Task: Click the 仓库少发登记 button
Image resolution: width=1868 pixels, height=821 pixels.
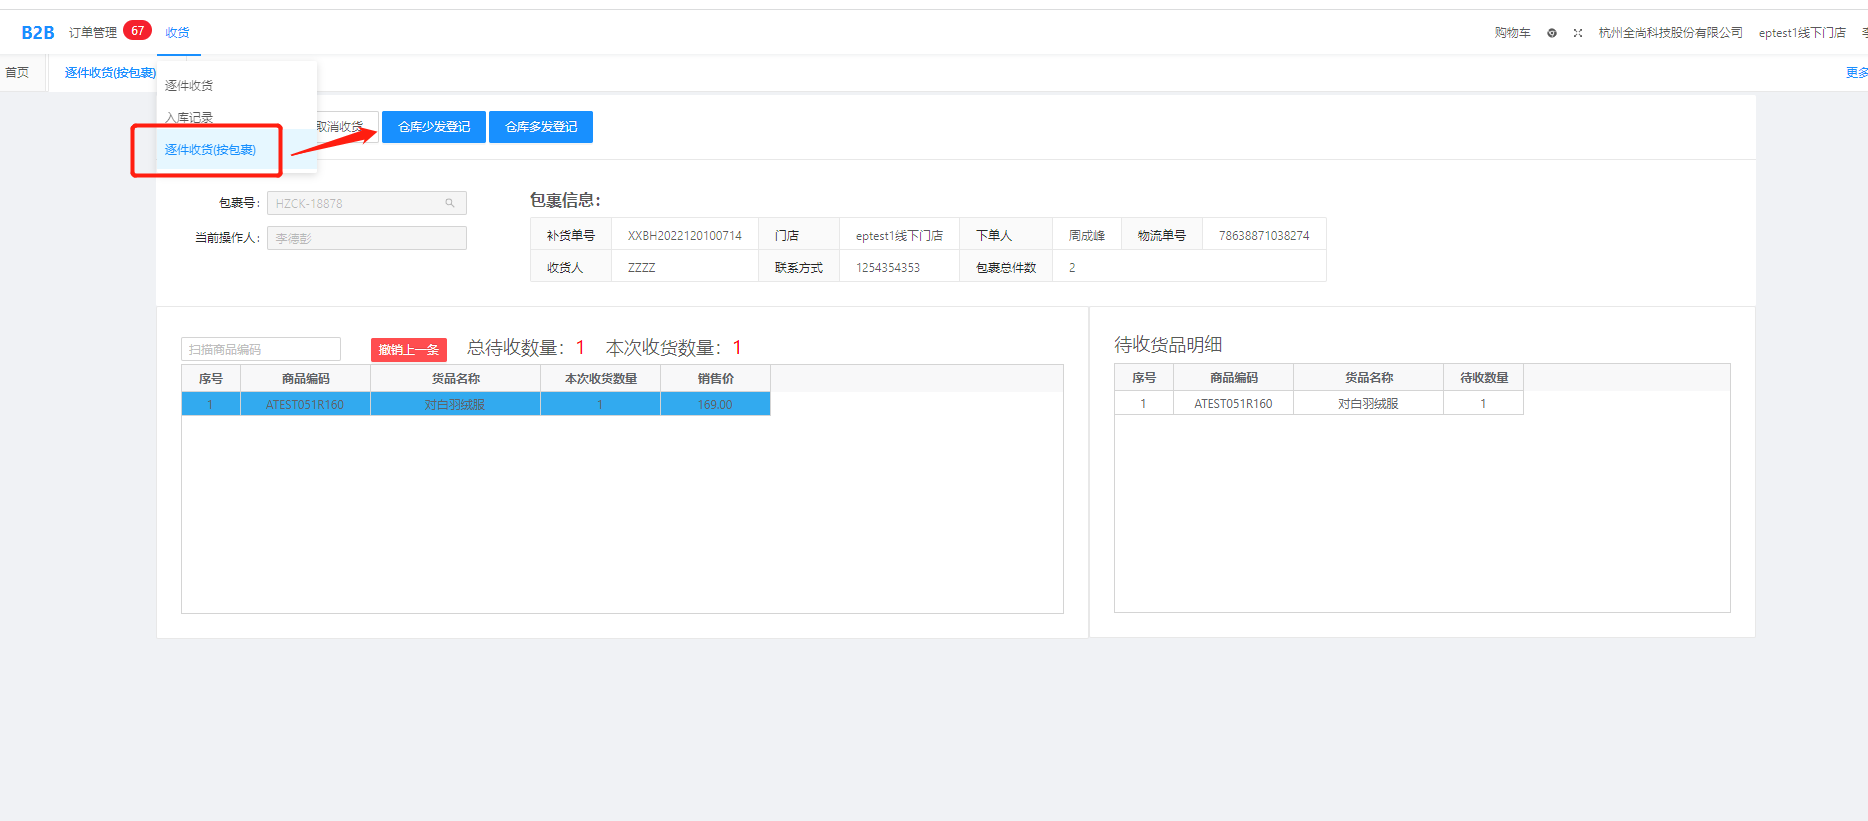Action: point(434,127)
